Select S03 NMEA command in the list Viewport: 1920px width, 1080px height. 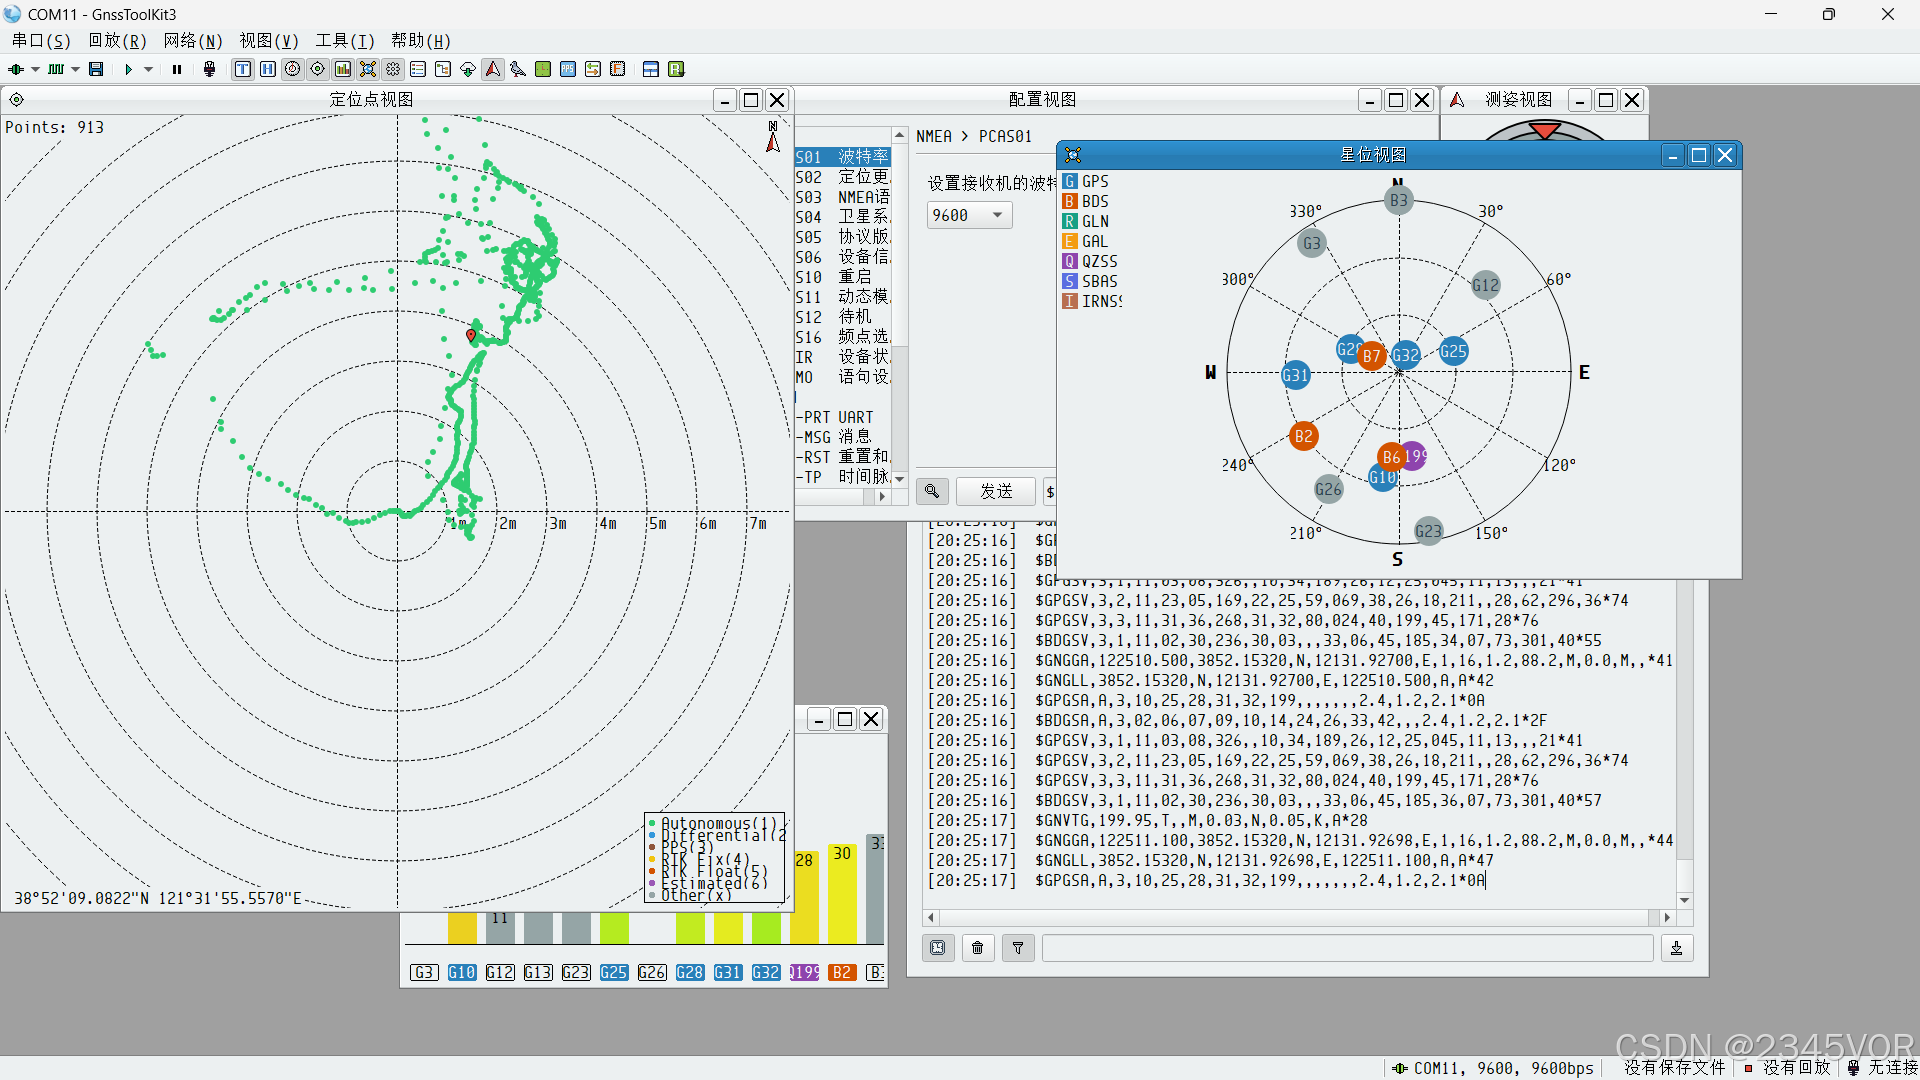pos(843,197)
